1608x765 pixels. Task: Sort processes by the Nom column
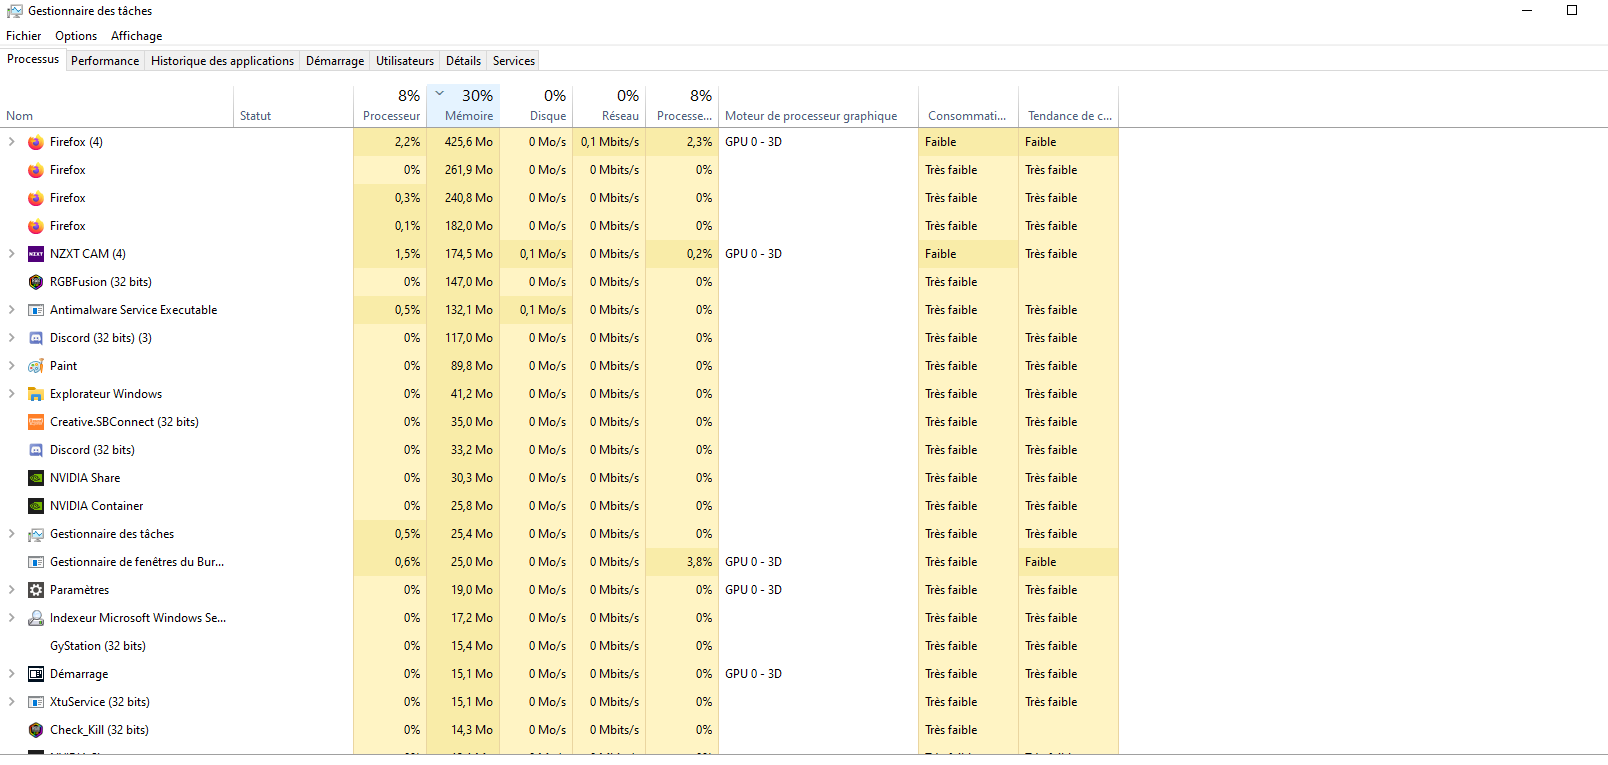(x=117, y=106)
